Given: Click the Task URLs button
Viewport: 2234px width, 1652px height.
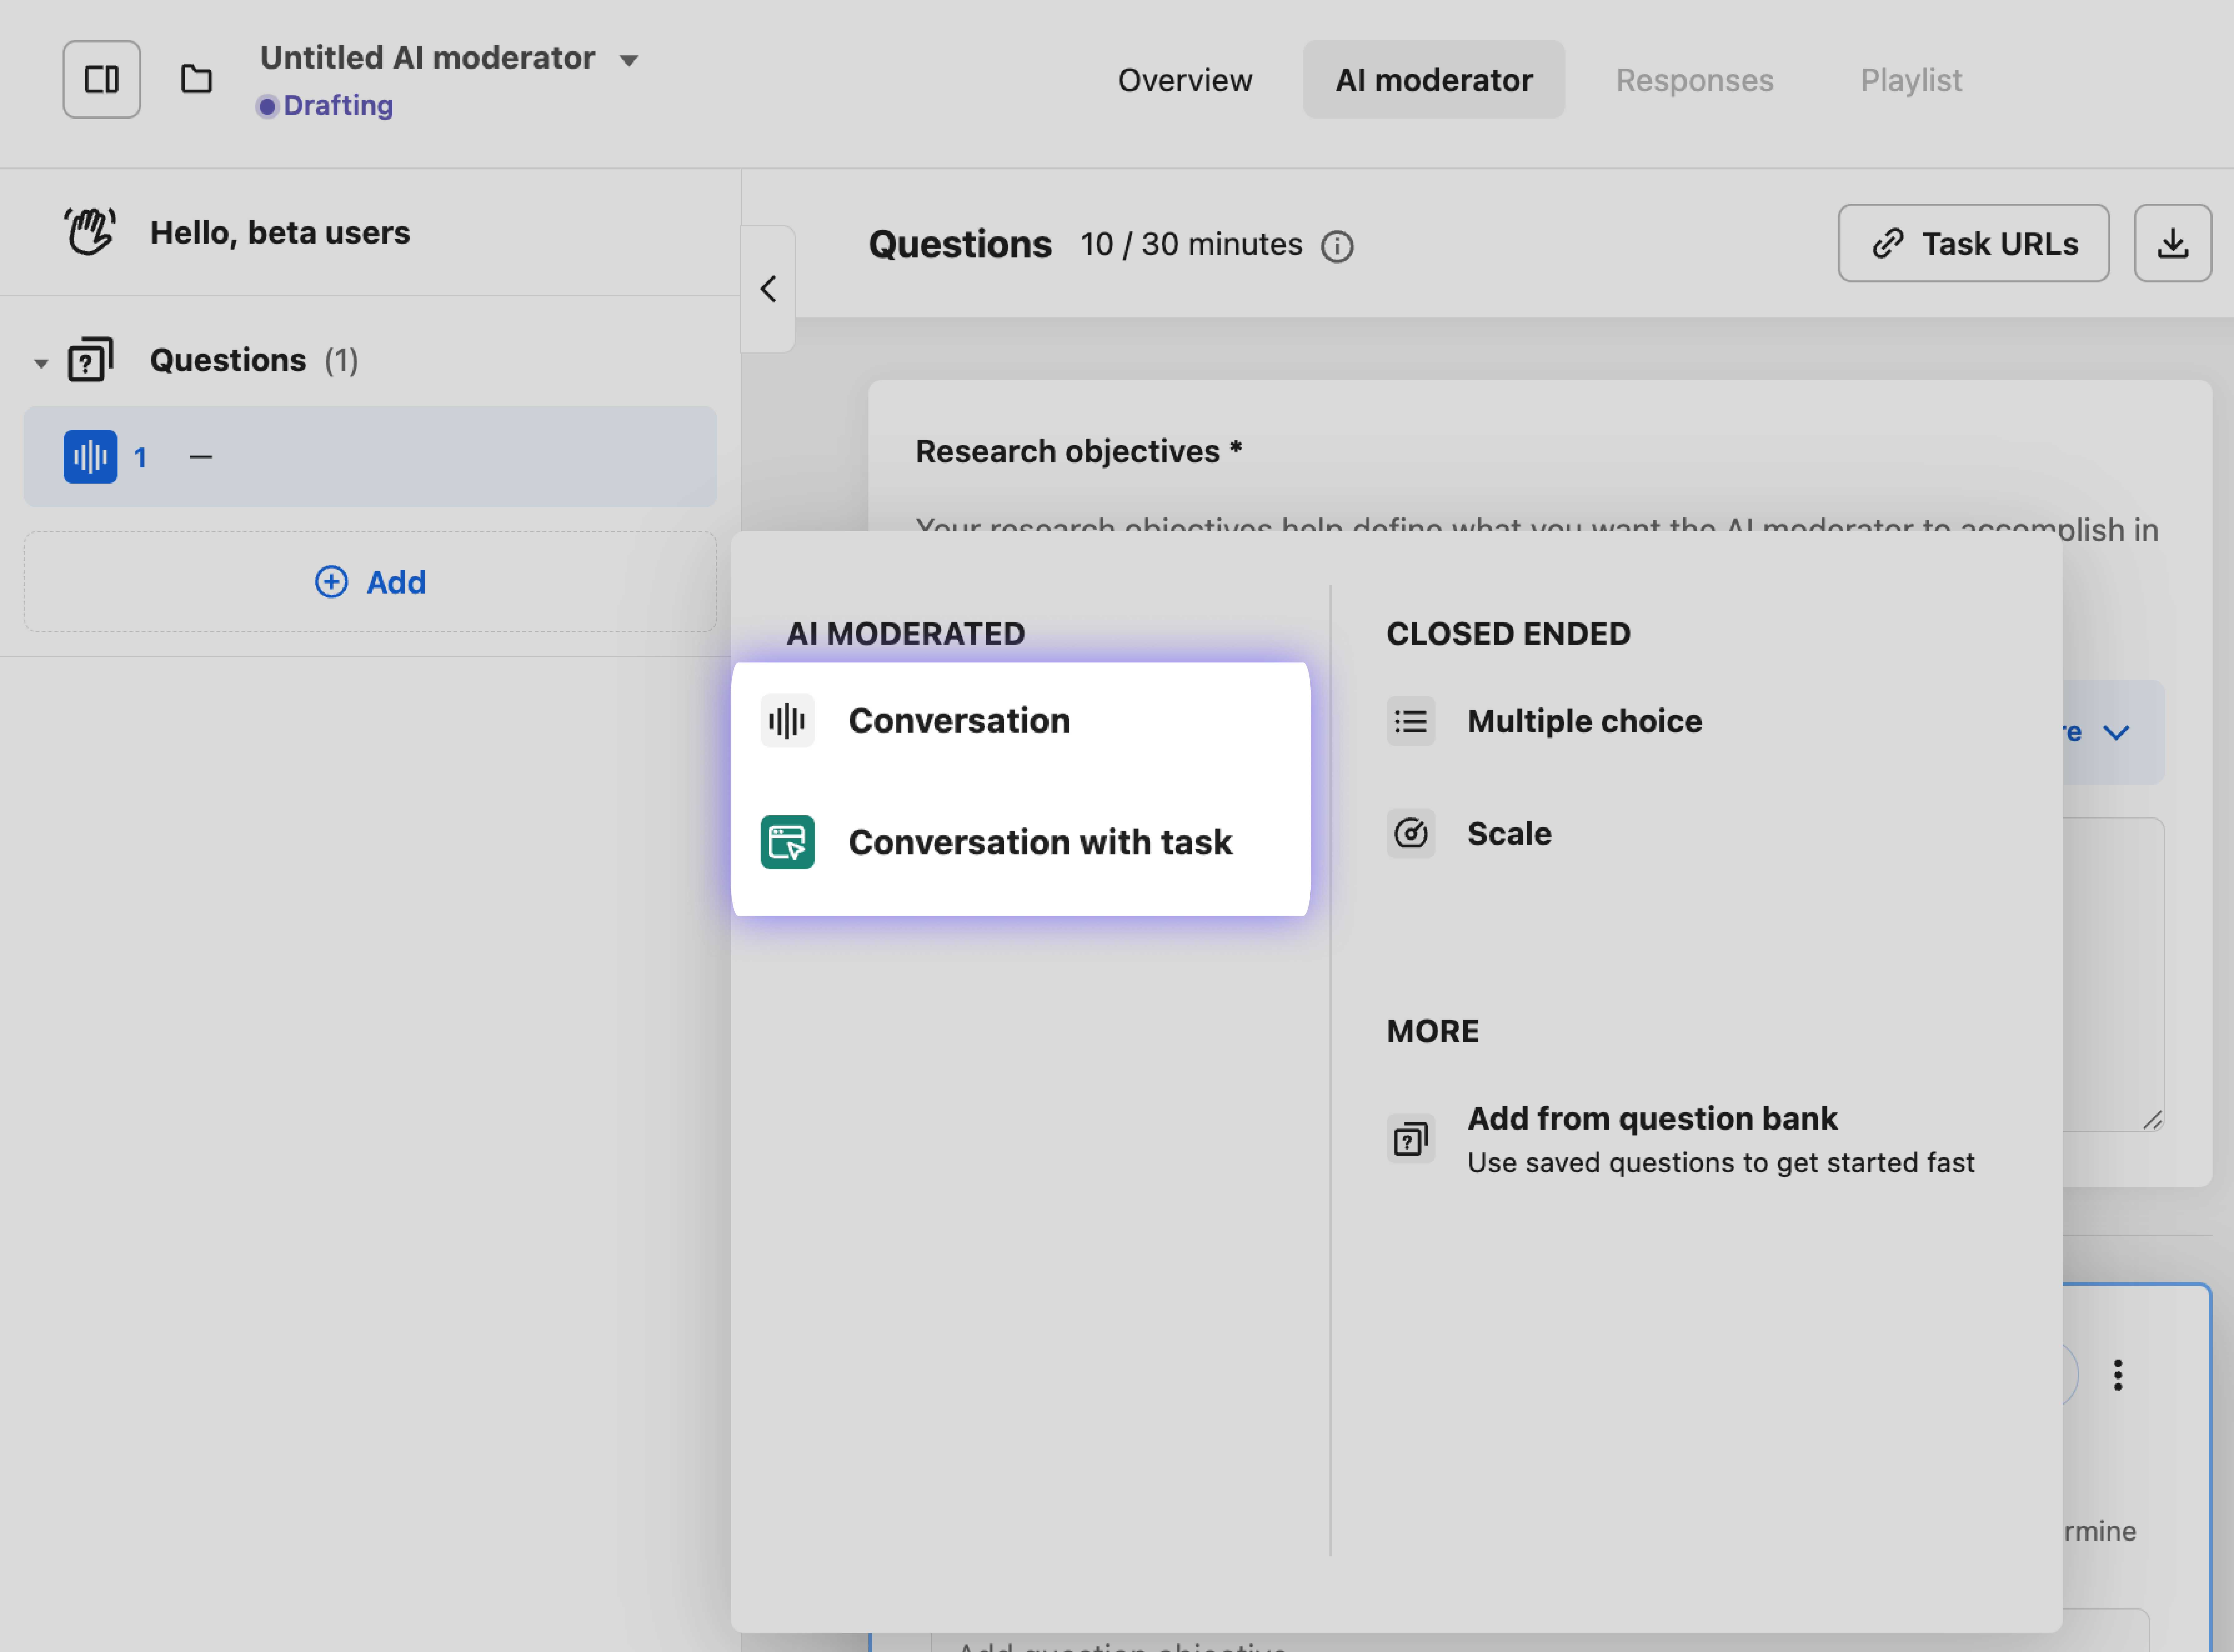Looking at the screenshot, I should (x=1973, y=243).
